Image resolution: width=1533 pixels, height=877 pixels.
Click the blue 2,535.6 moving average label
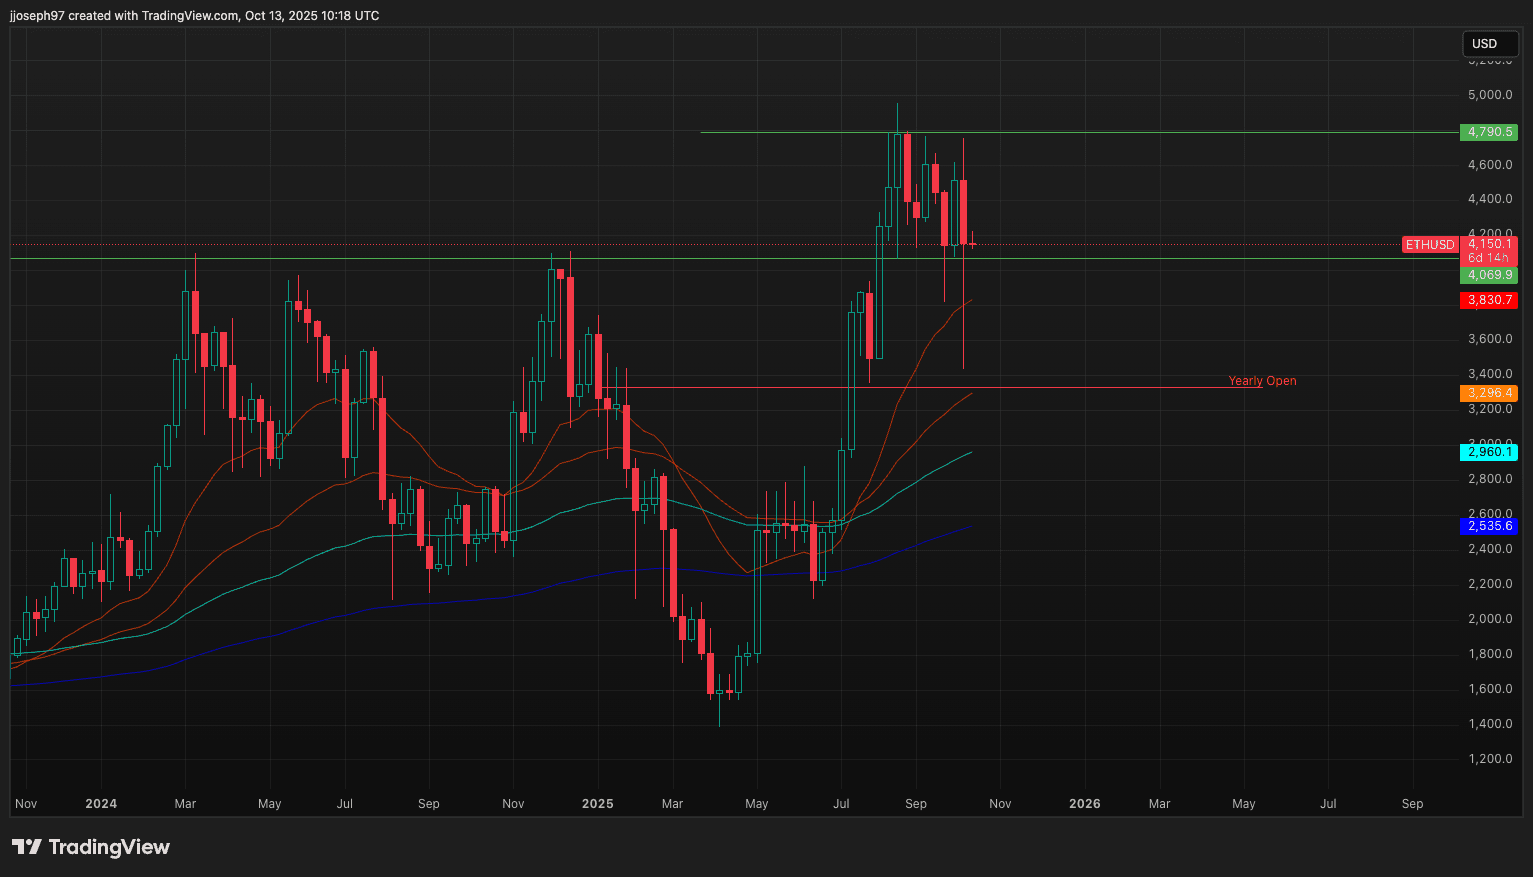point(1488,526)
